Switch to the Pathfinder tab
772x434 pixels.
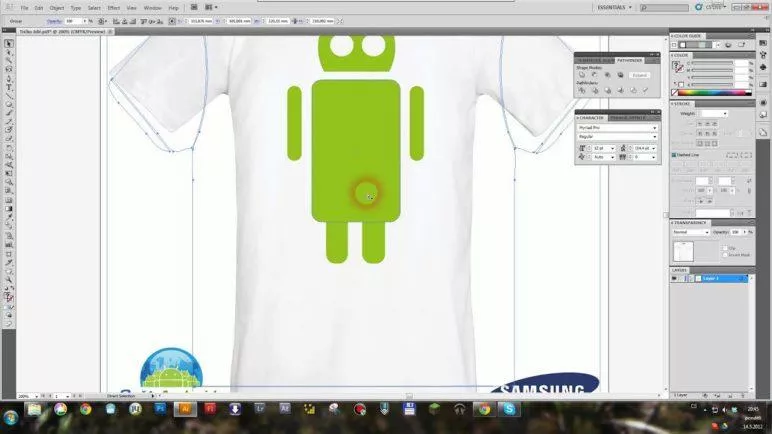click(630, 60)
